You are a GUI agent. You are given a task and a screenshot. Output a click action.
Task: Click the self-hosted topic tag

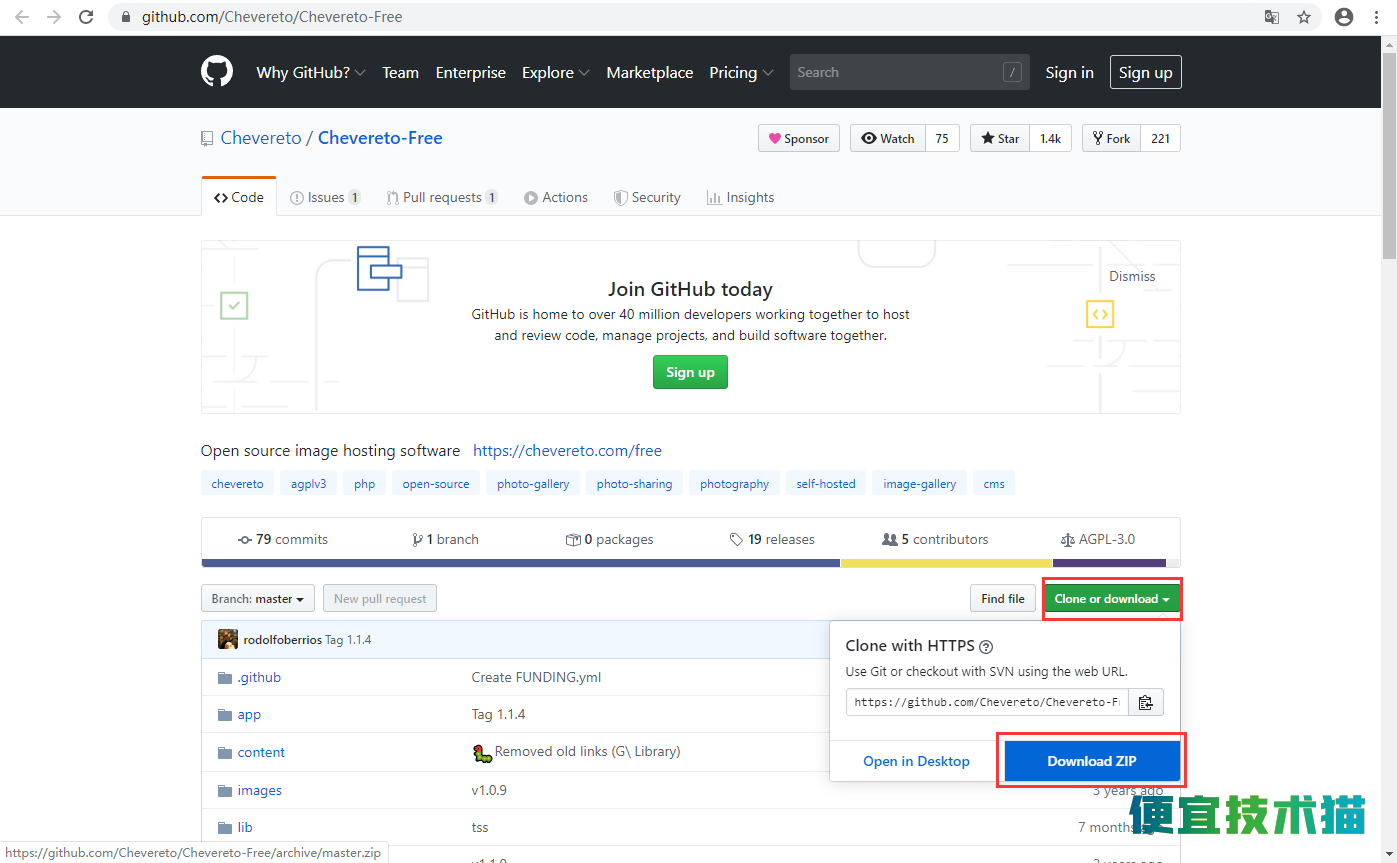[826, 483]
